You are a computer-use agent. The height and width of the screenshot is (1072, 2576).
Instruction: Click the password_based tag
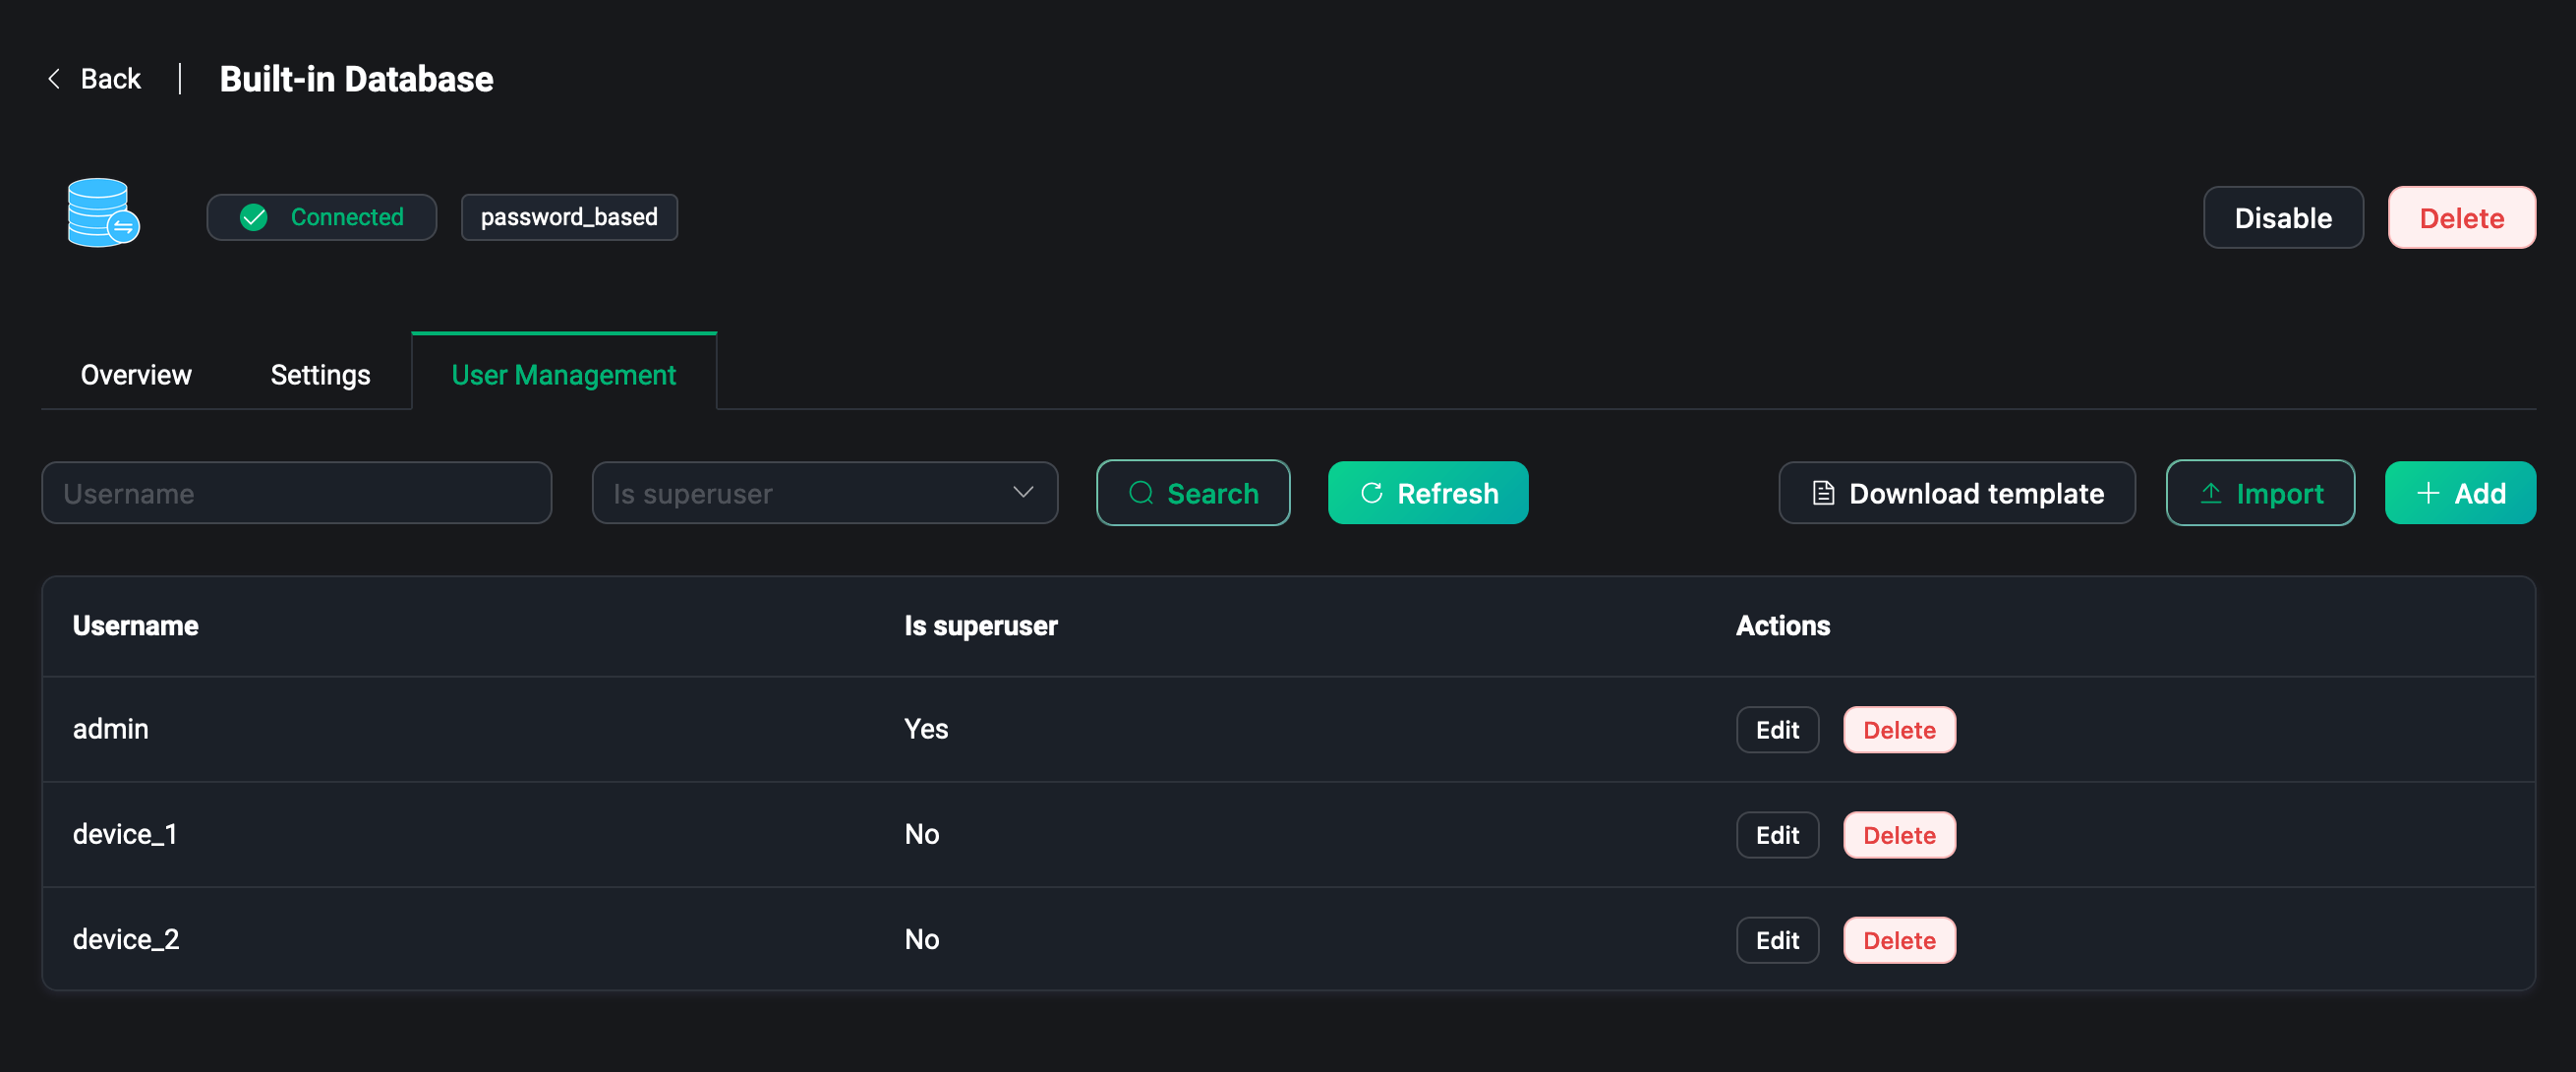click(x=568, y=217)
